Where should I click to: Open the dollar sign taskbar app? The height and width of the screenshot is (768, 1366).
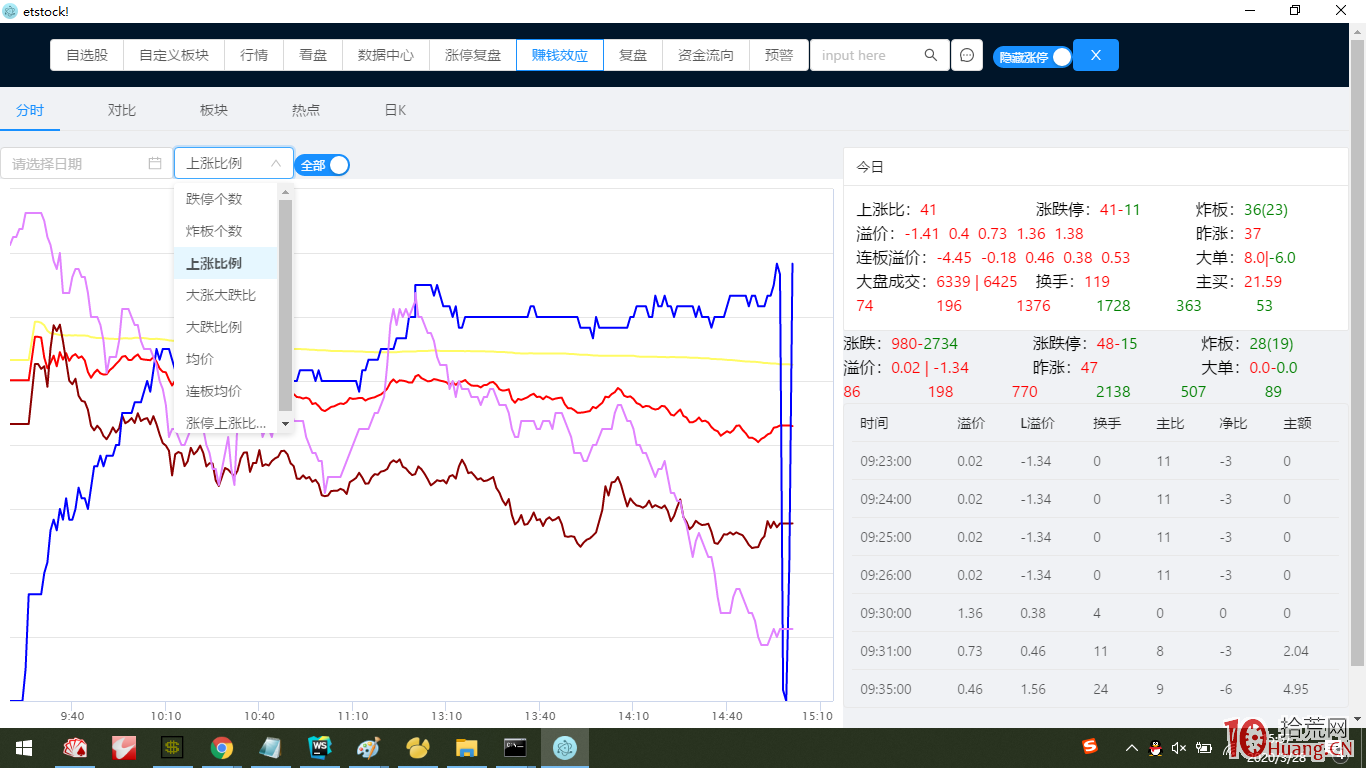point(173,748)
